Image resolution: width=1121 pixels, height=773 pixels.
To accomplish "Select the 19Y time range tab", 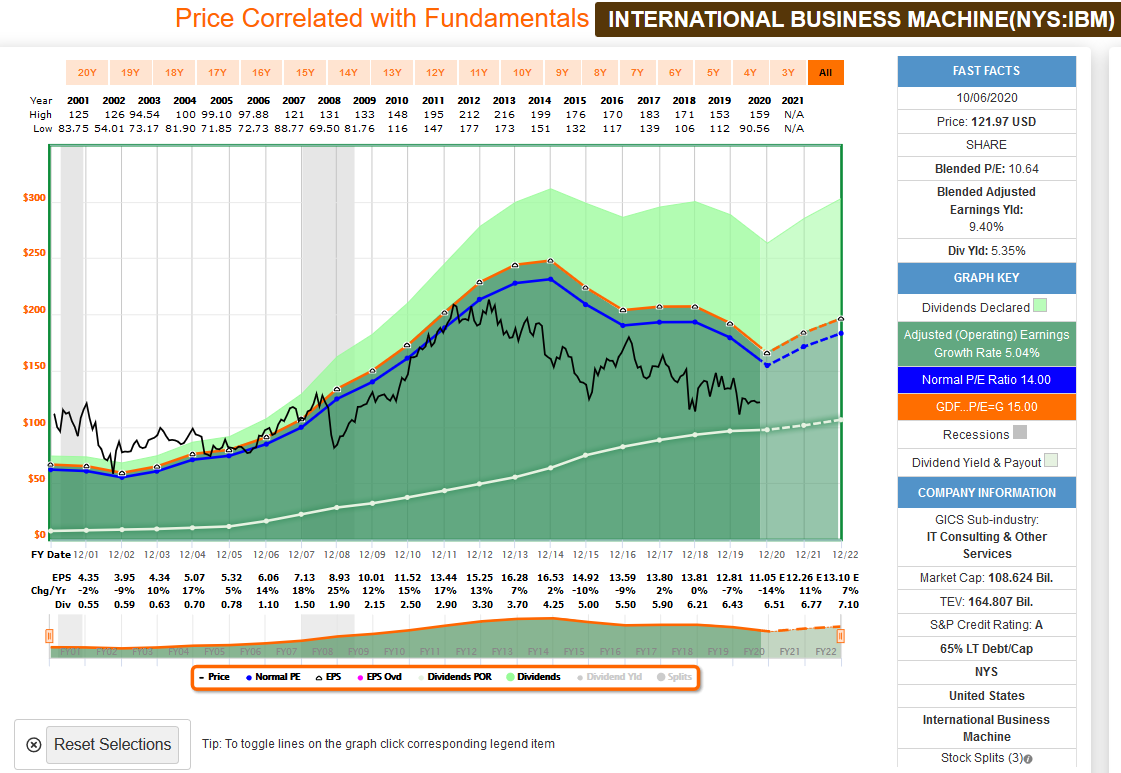I will [x=131, y=72].
